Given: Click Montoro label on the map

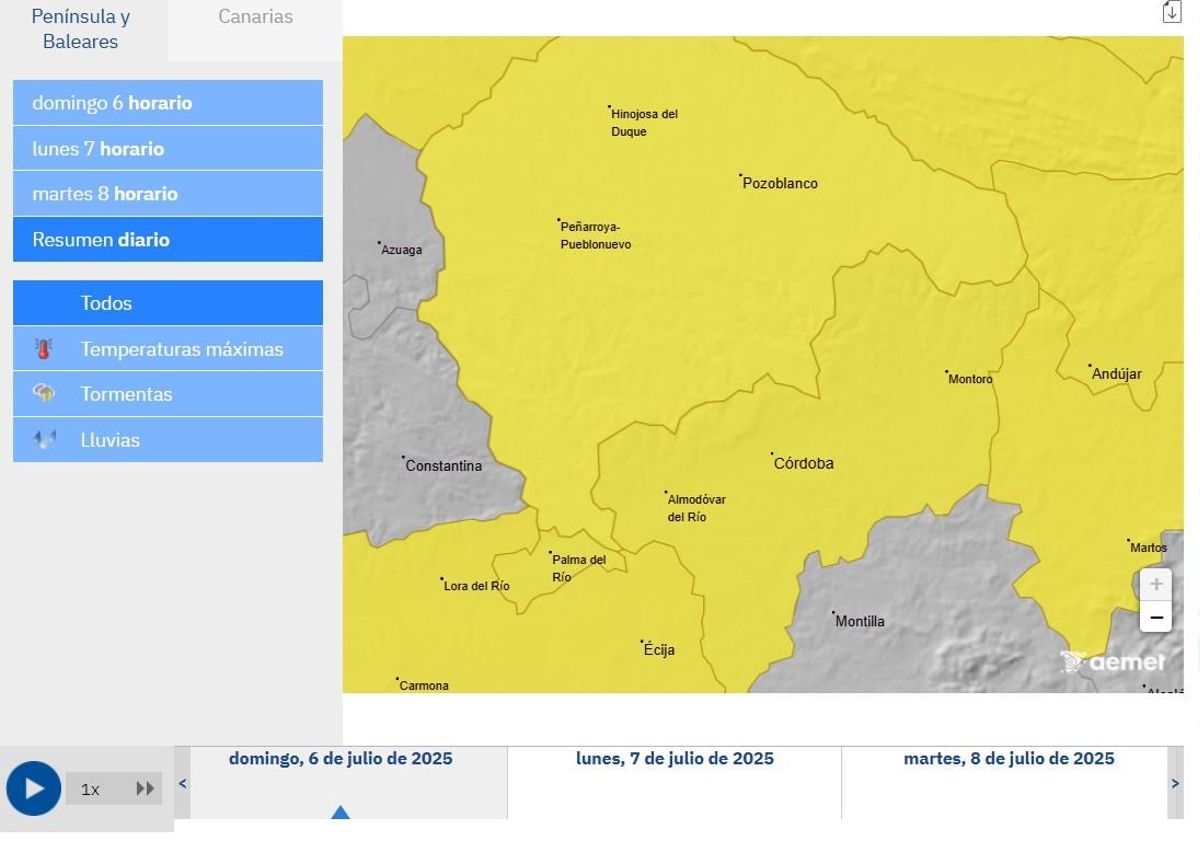Looking at the screenshot, I should 970,380.
